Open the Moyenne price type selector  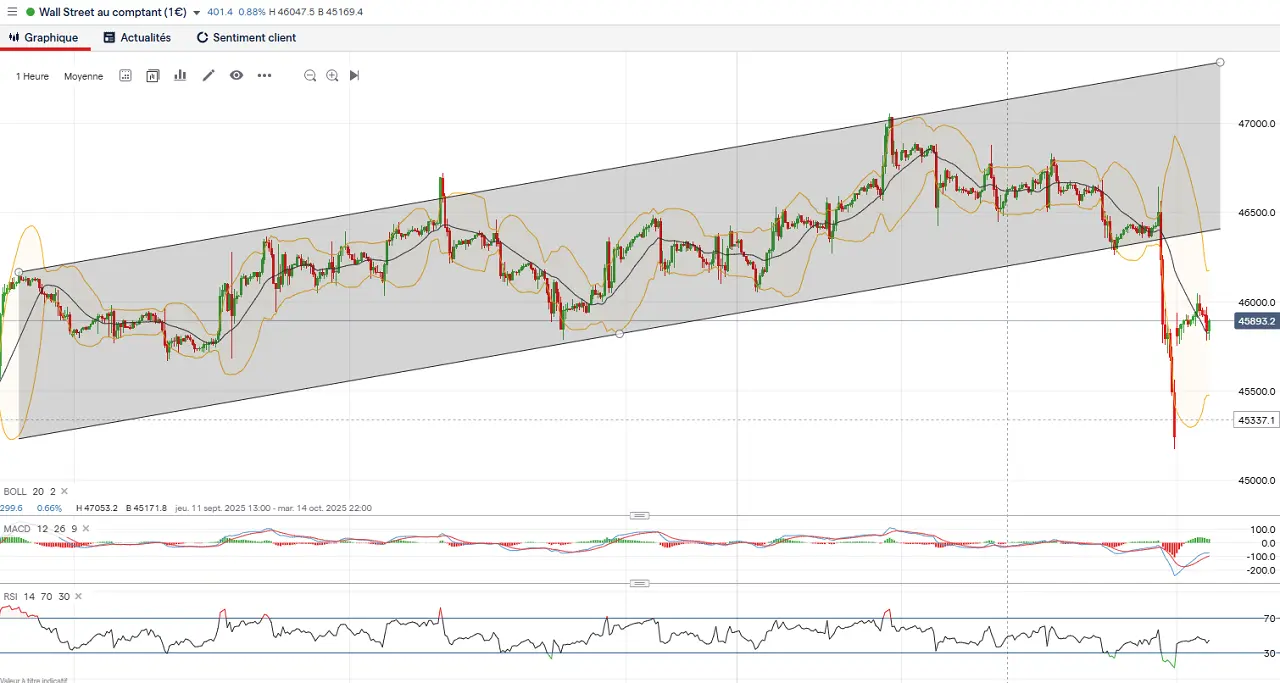click(83, 76)
